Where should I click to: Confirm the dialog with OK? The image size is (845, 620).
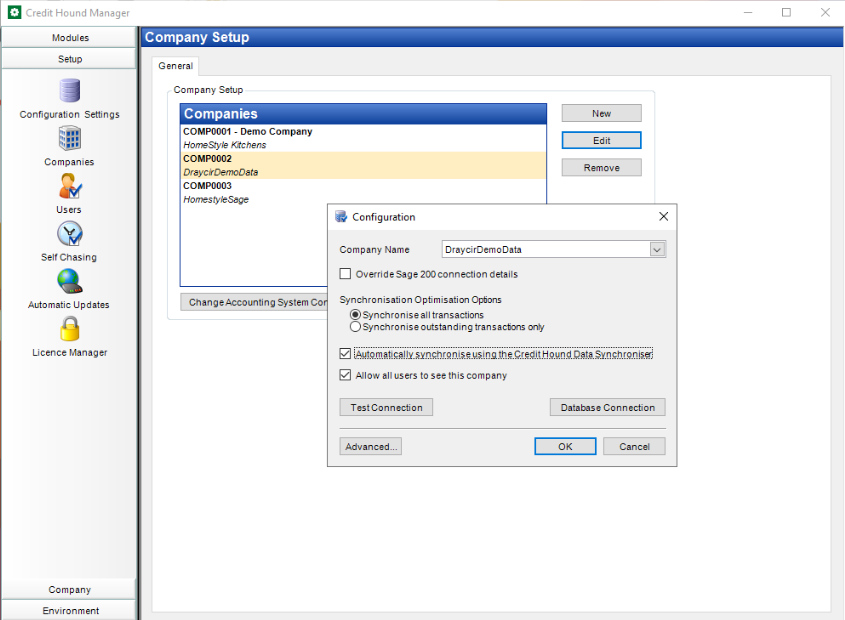point(565,446)
